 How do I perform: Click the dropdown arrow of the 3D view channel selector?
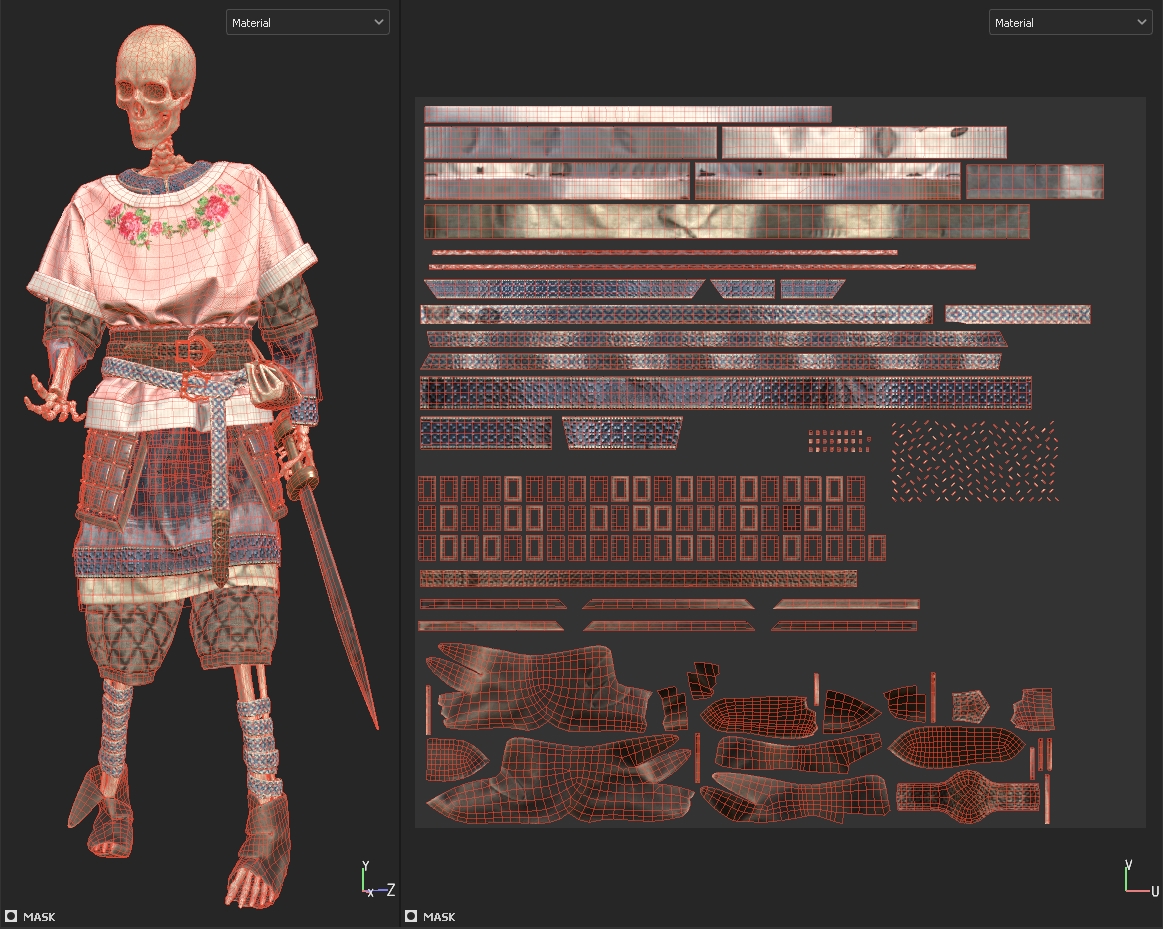[378, 22]
